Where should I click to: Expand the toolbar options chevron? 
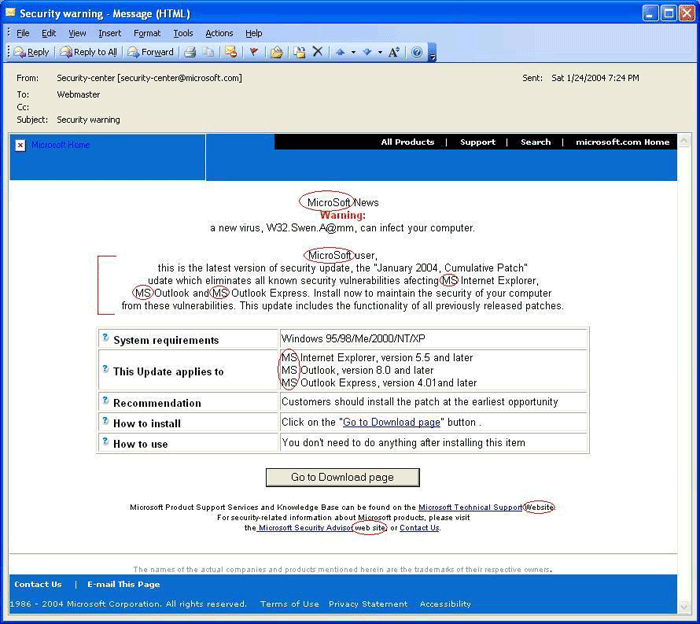[432, 53]
